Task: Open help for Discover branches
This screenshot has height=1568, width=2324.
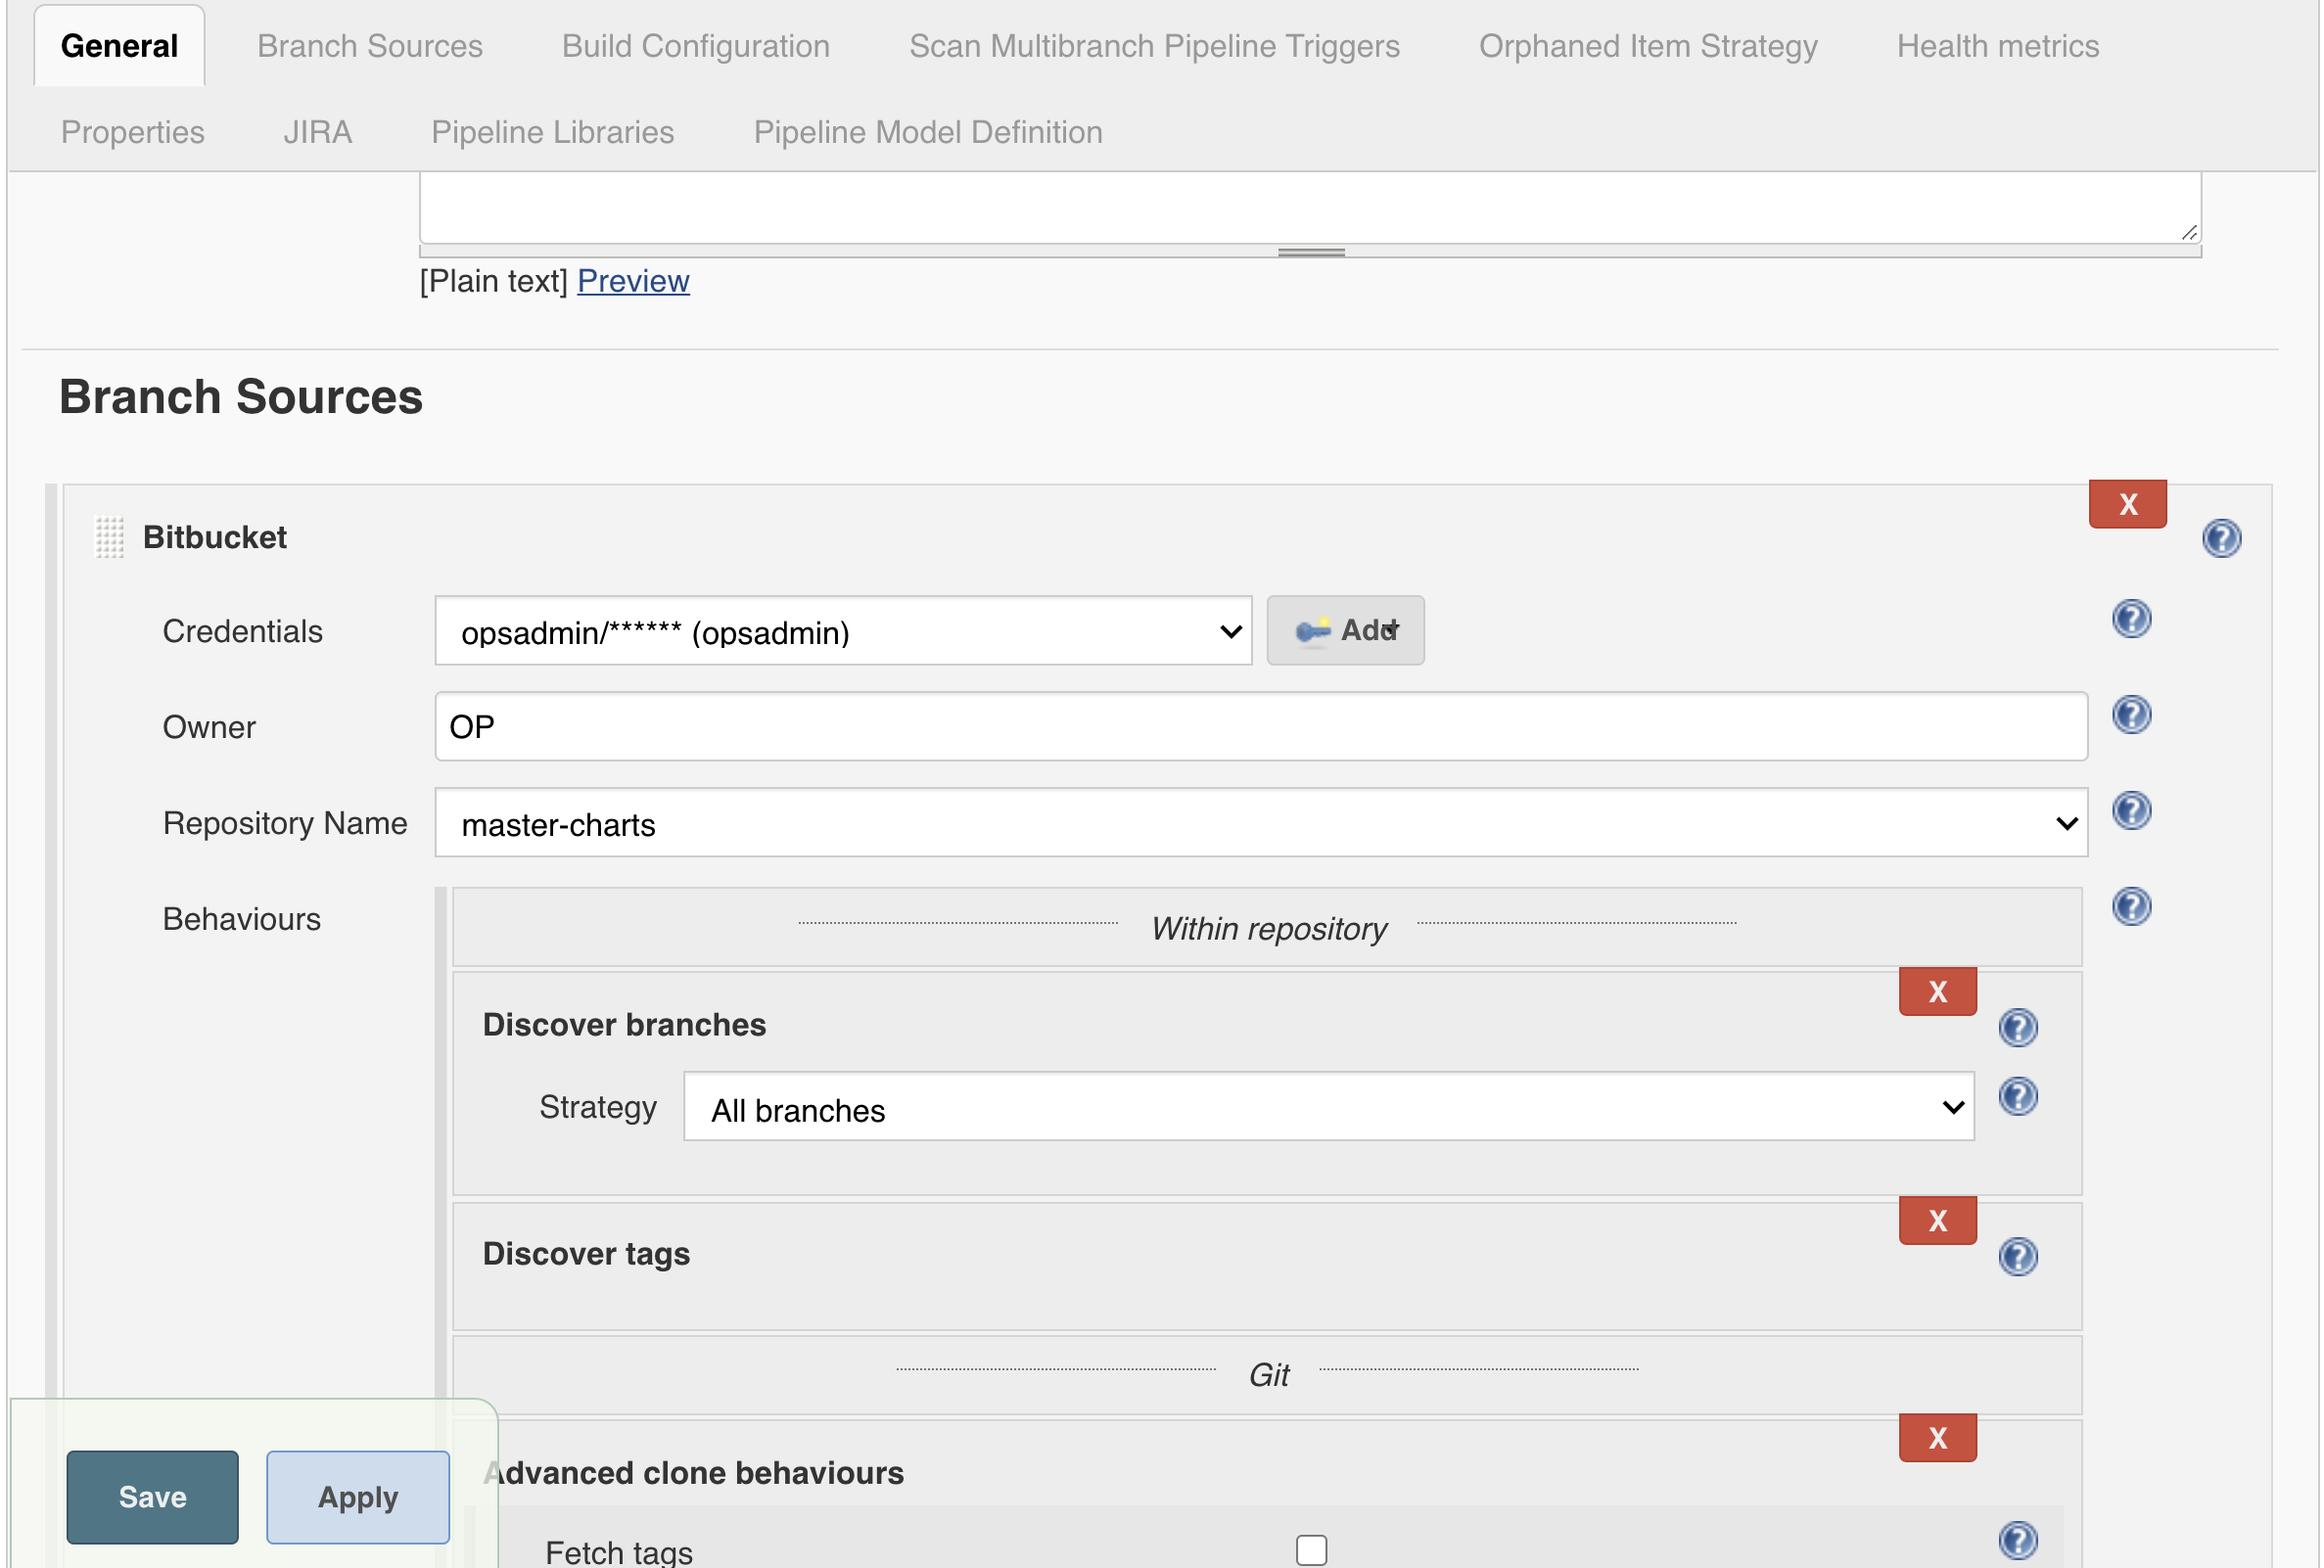Action: coord(2018,1027)
